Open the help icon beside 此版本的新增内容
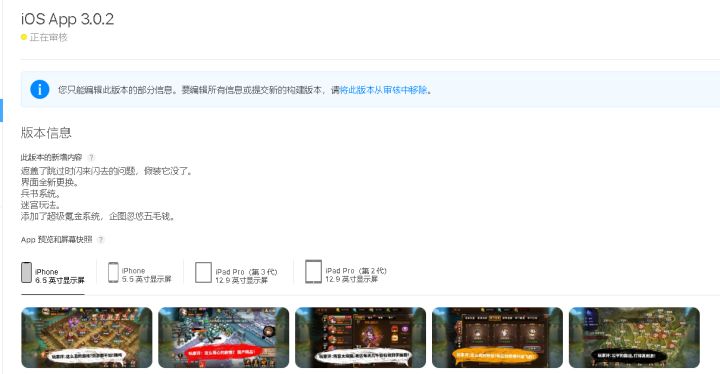The image size is (720, 374). [x=91, y=157]
